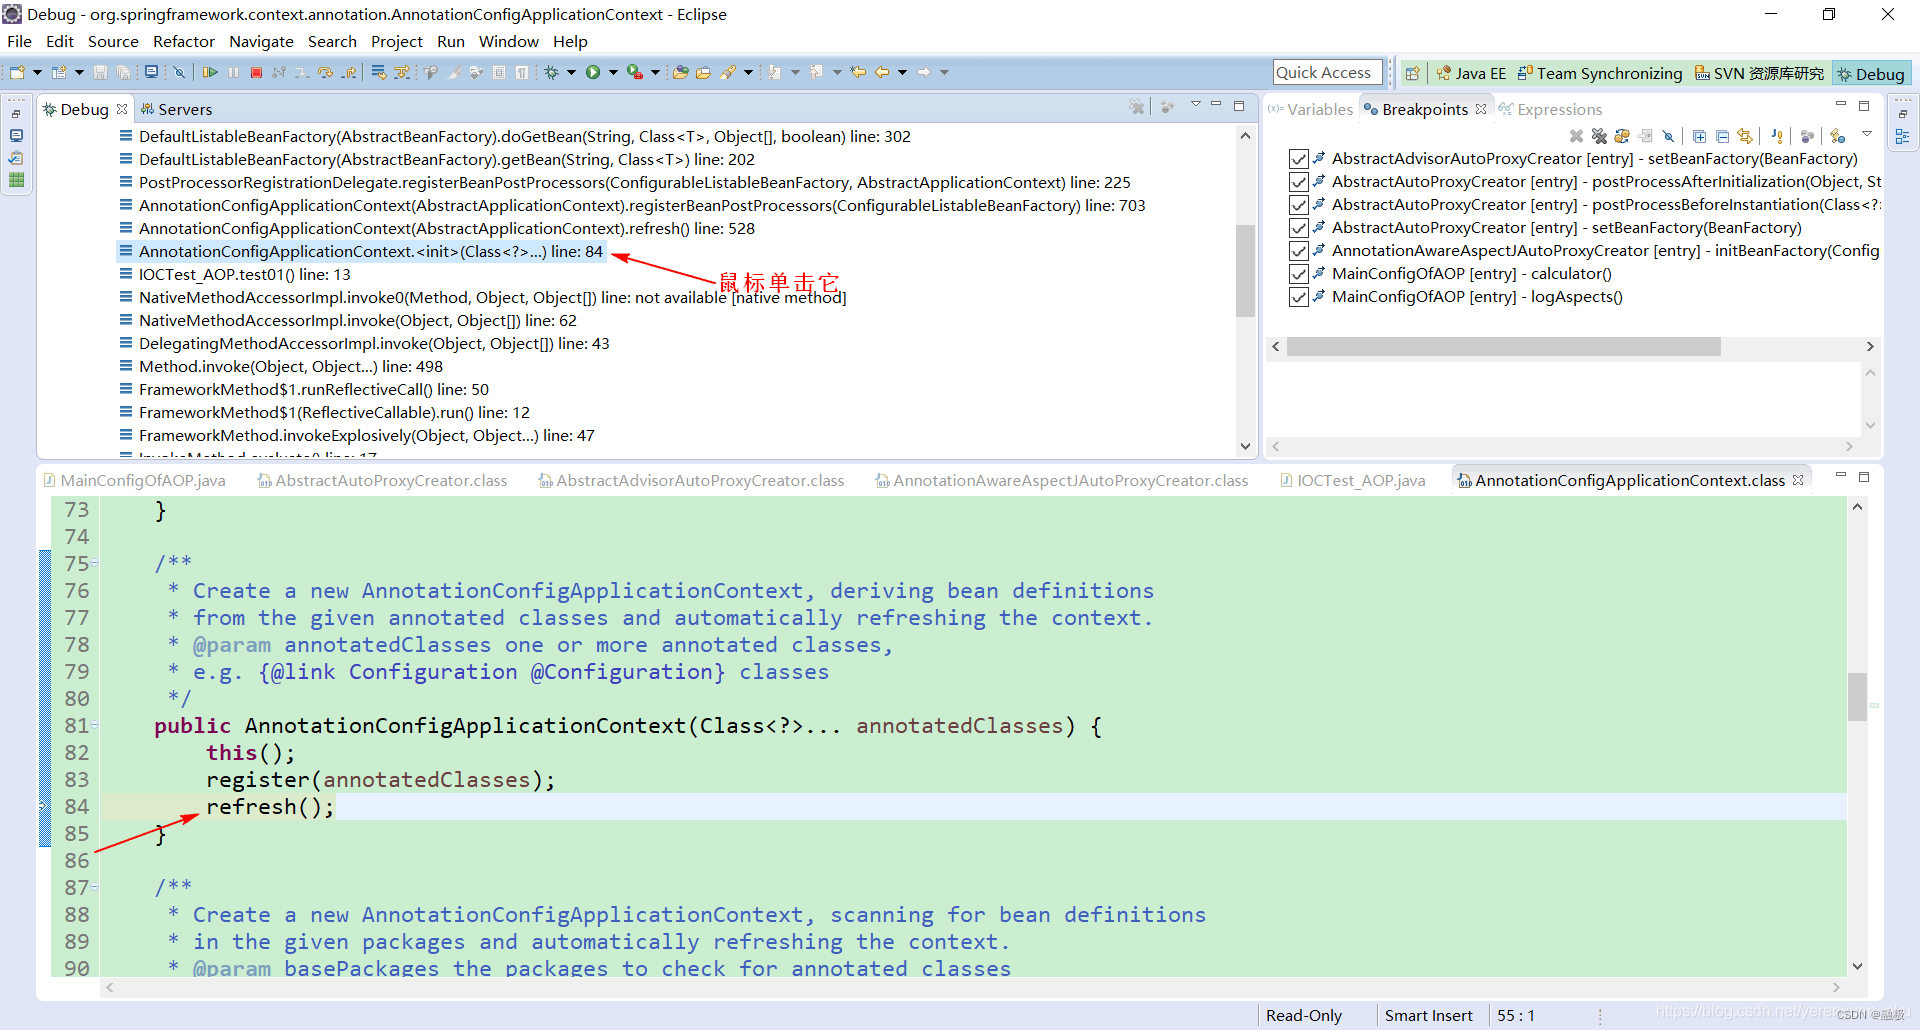
Task: Open the Refactor menu
Action: tap(183, 41)
